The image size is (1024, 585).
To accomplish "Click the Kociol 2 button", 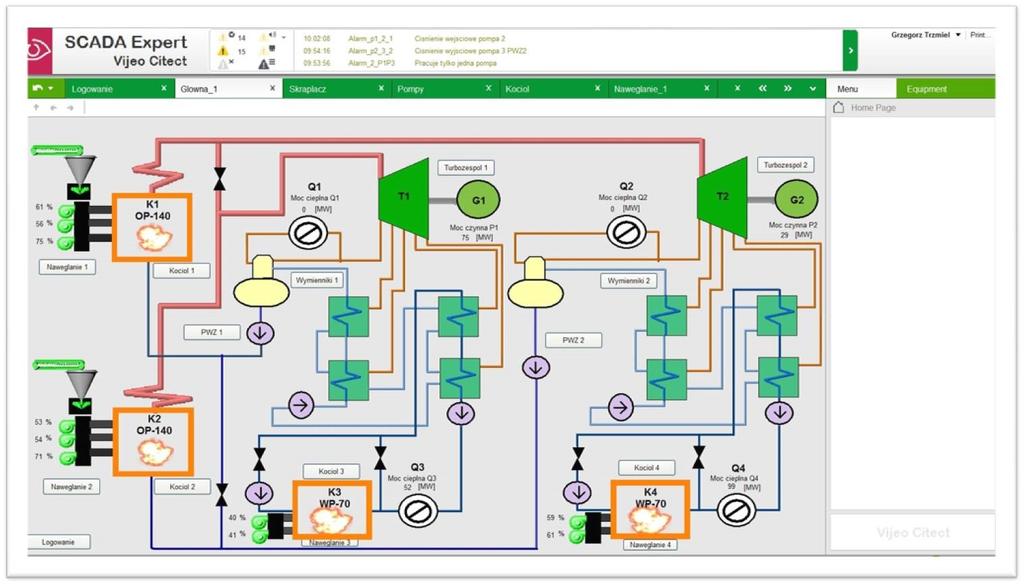I will (x=182, y=486).
